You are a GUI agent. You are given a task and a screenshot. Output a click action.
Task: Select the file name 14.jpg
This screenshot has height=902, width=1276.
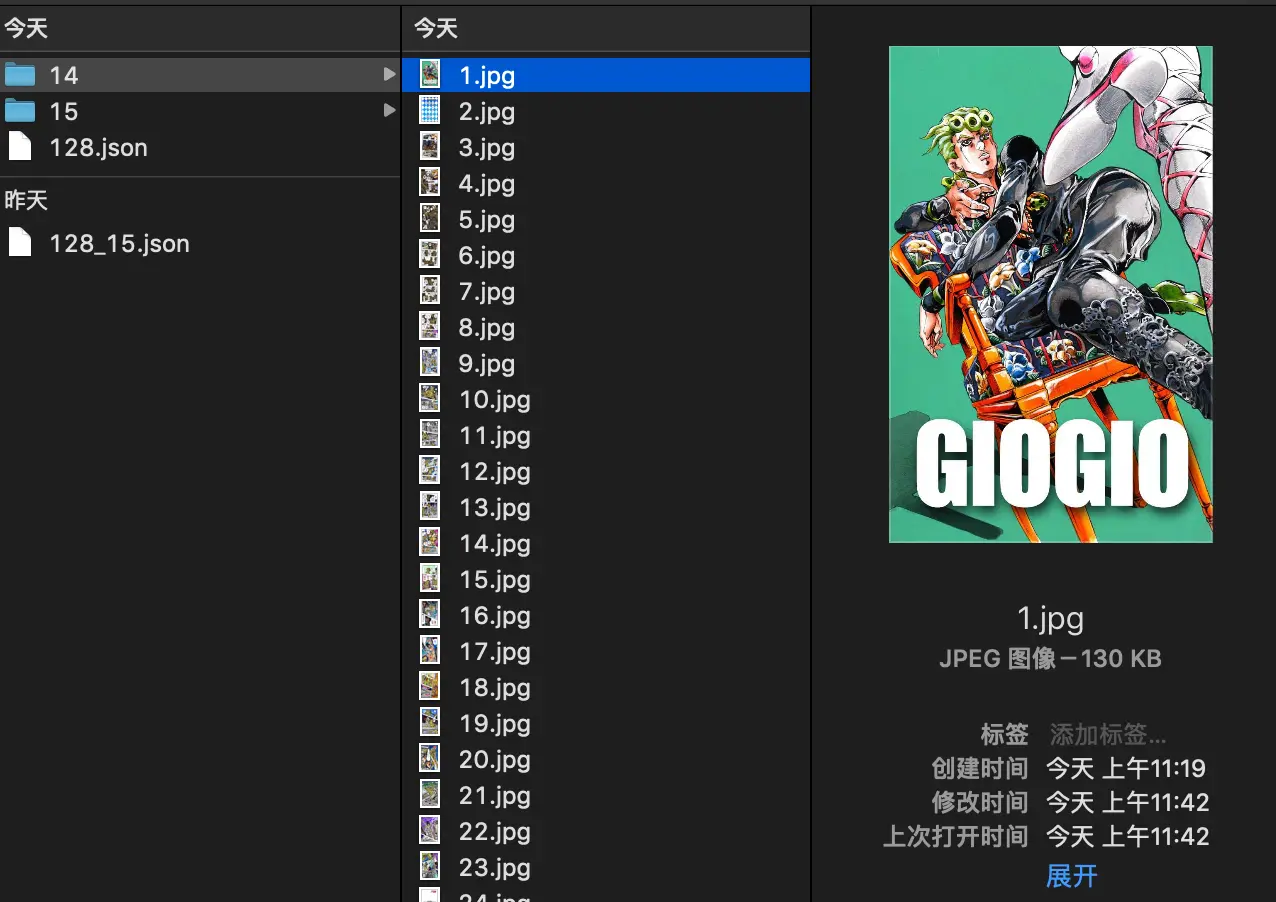pos(495,543)
